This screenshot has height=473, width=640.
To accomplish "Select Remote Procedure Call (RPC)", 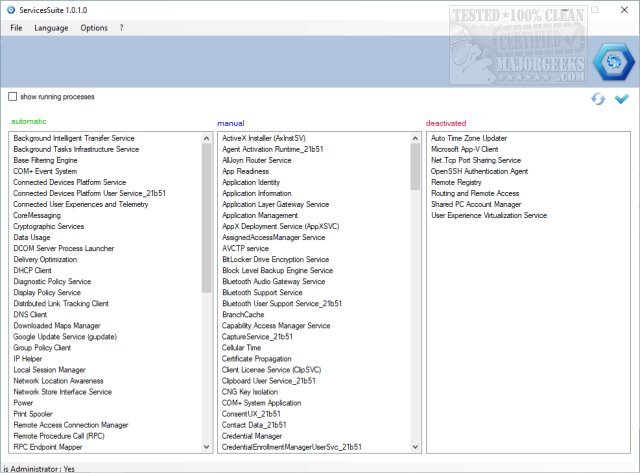I will pyautogui.click(x=59, y=436).
